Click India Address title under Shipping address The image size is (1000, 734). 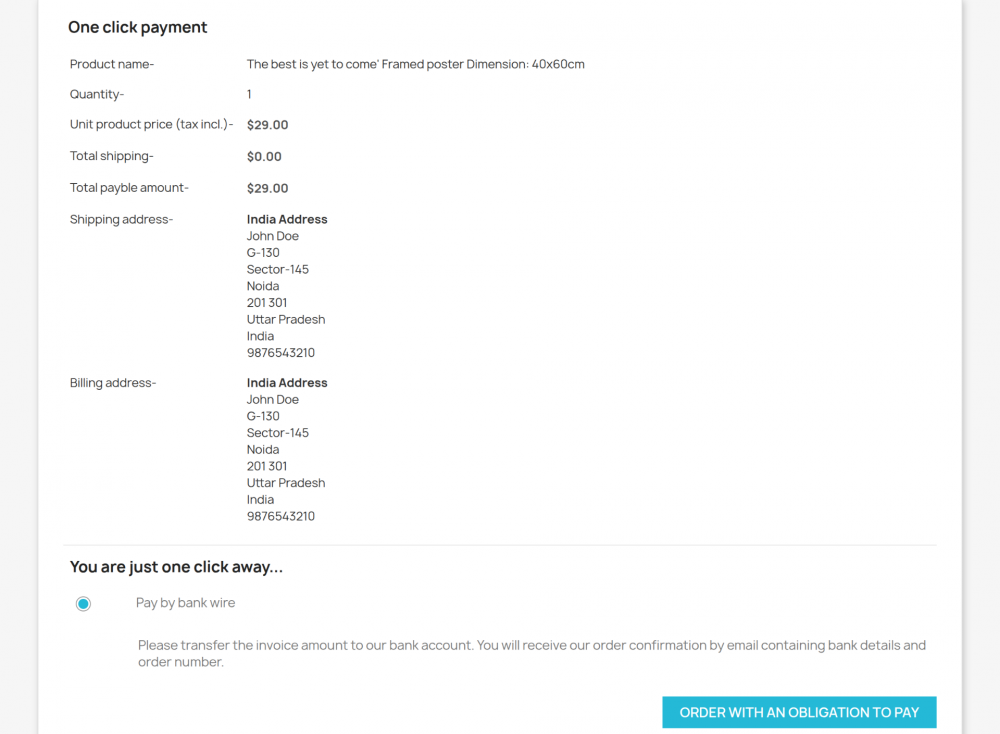coord(287,219)
